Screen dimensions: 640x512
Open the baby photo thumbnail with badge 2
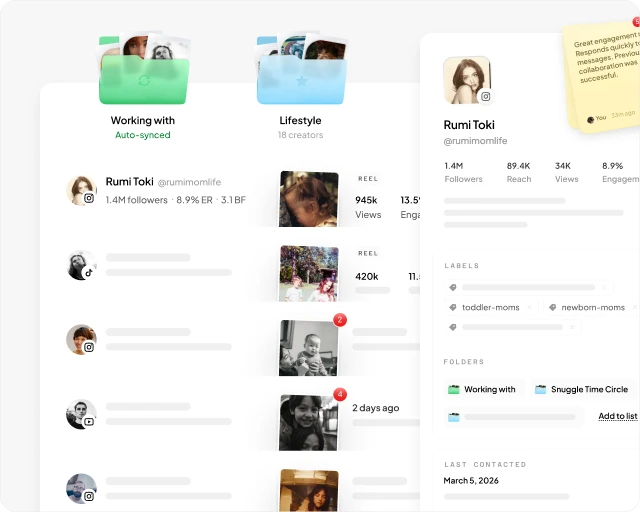[309, 348]
